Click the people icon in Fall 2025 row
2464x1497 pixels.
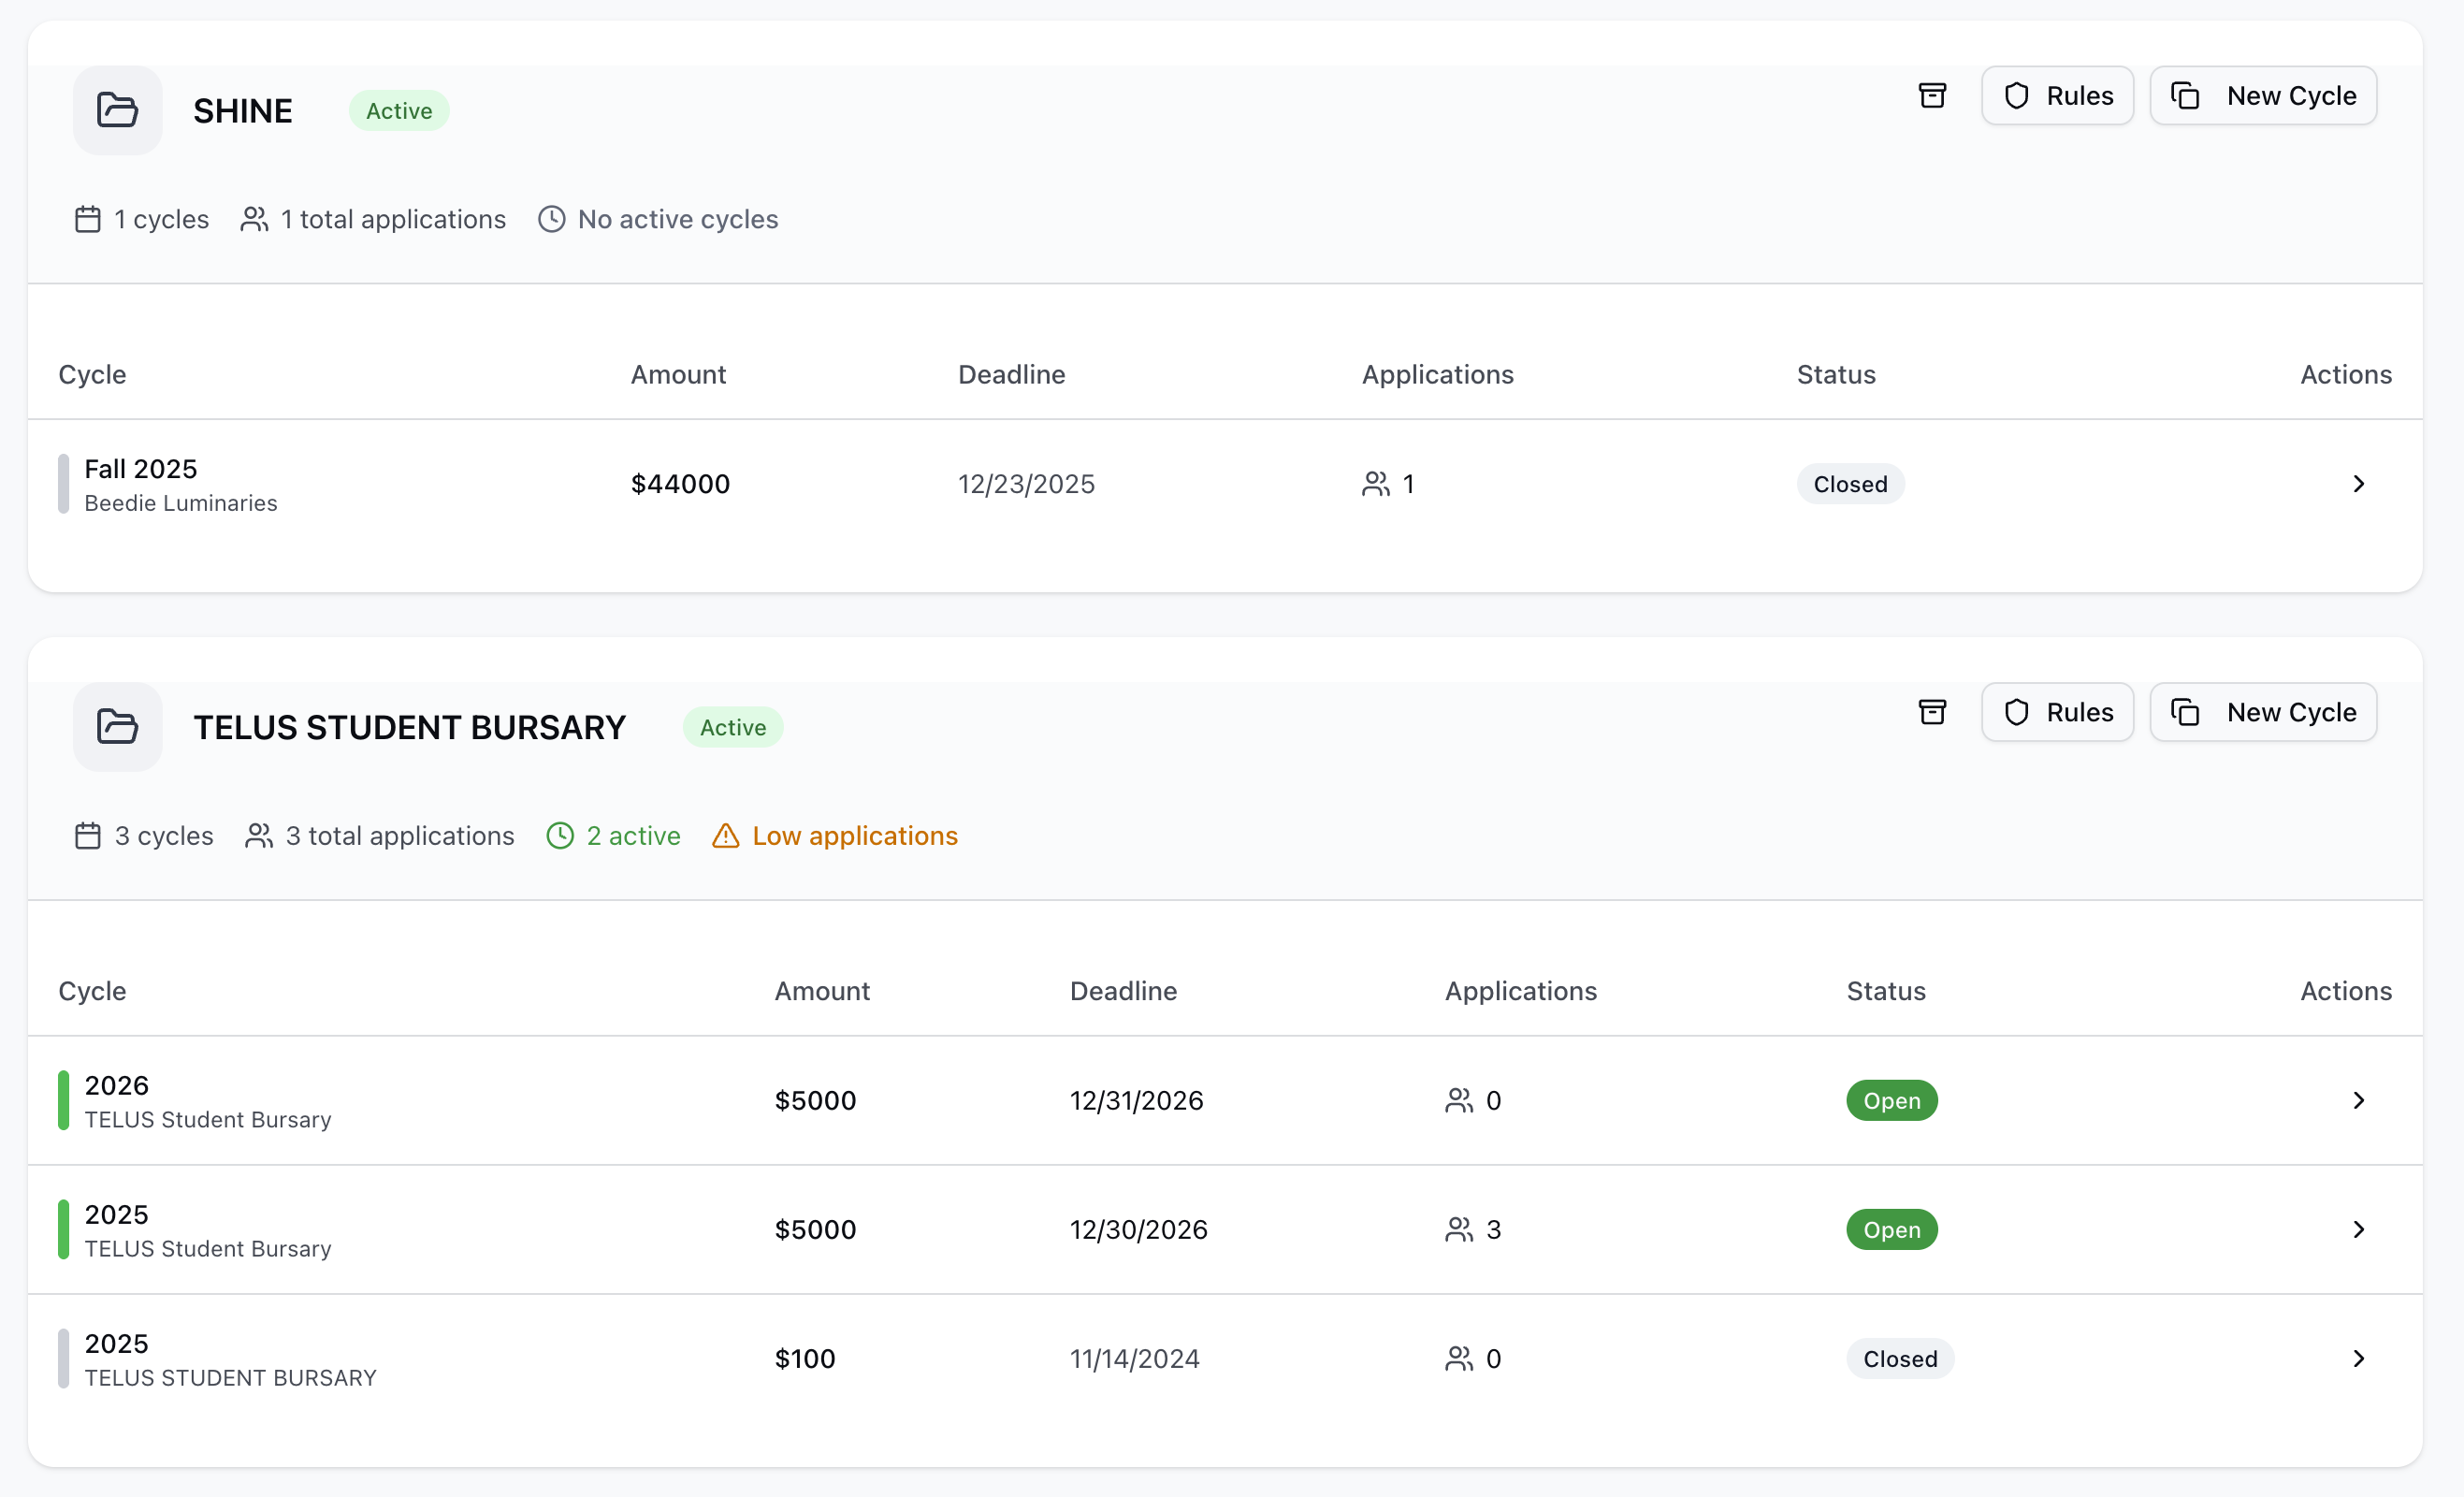tap(1376, 484)
